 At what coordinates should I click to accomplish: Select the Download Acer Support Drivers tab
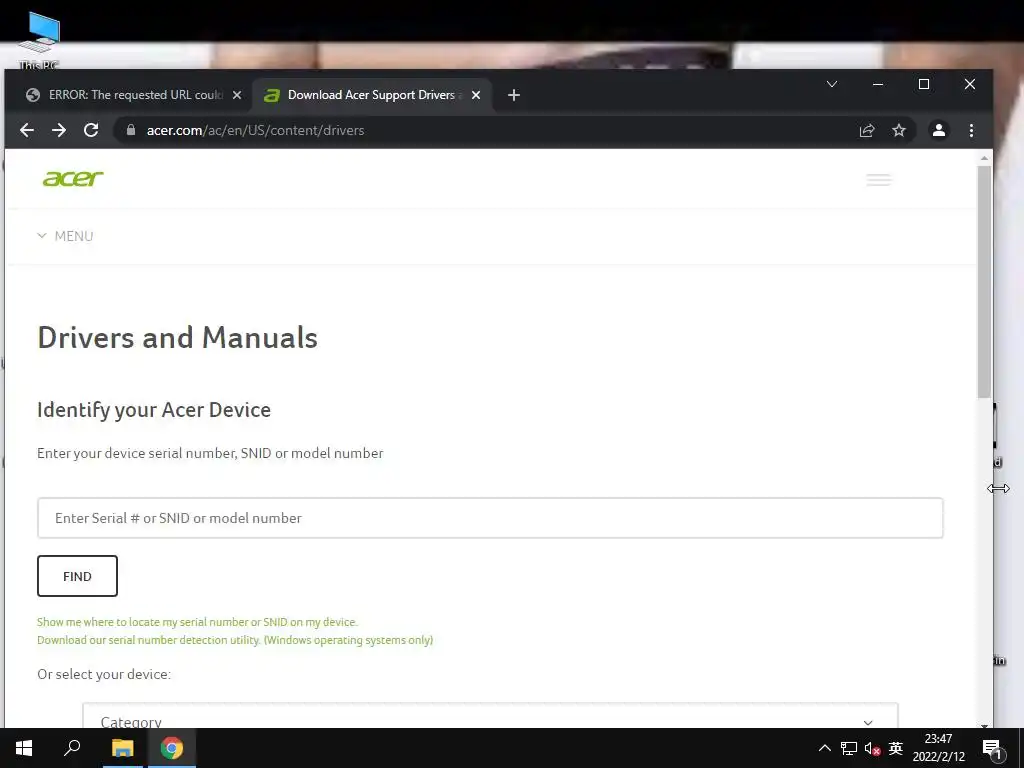coord(372,95)
